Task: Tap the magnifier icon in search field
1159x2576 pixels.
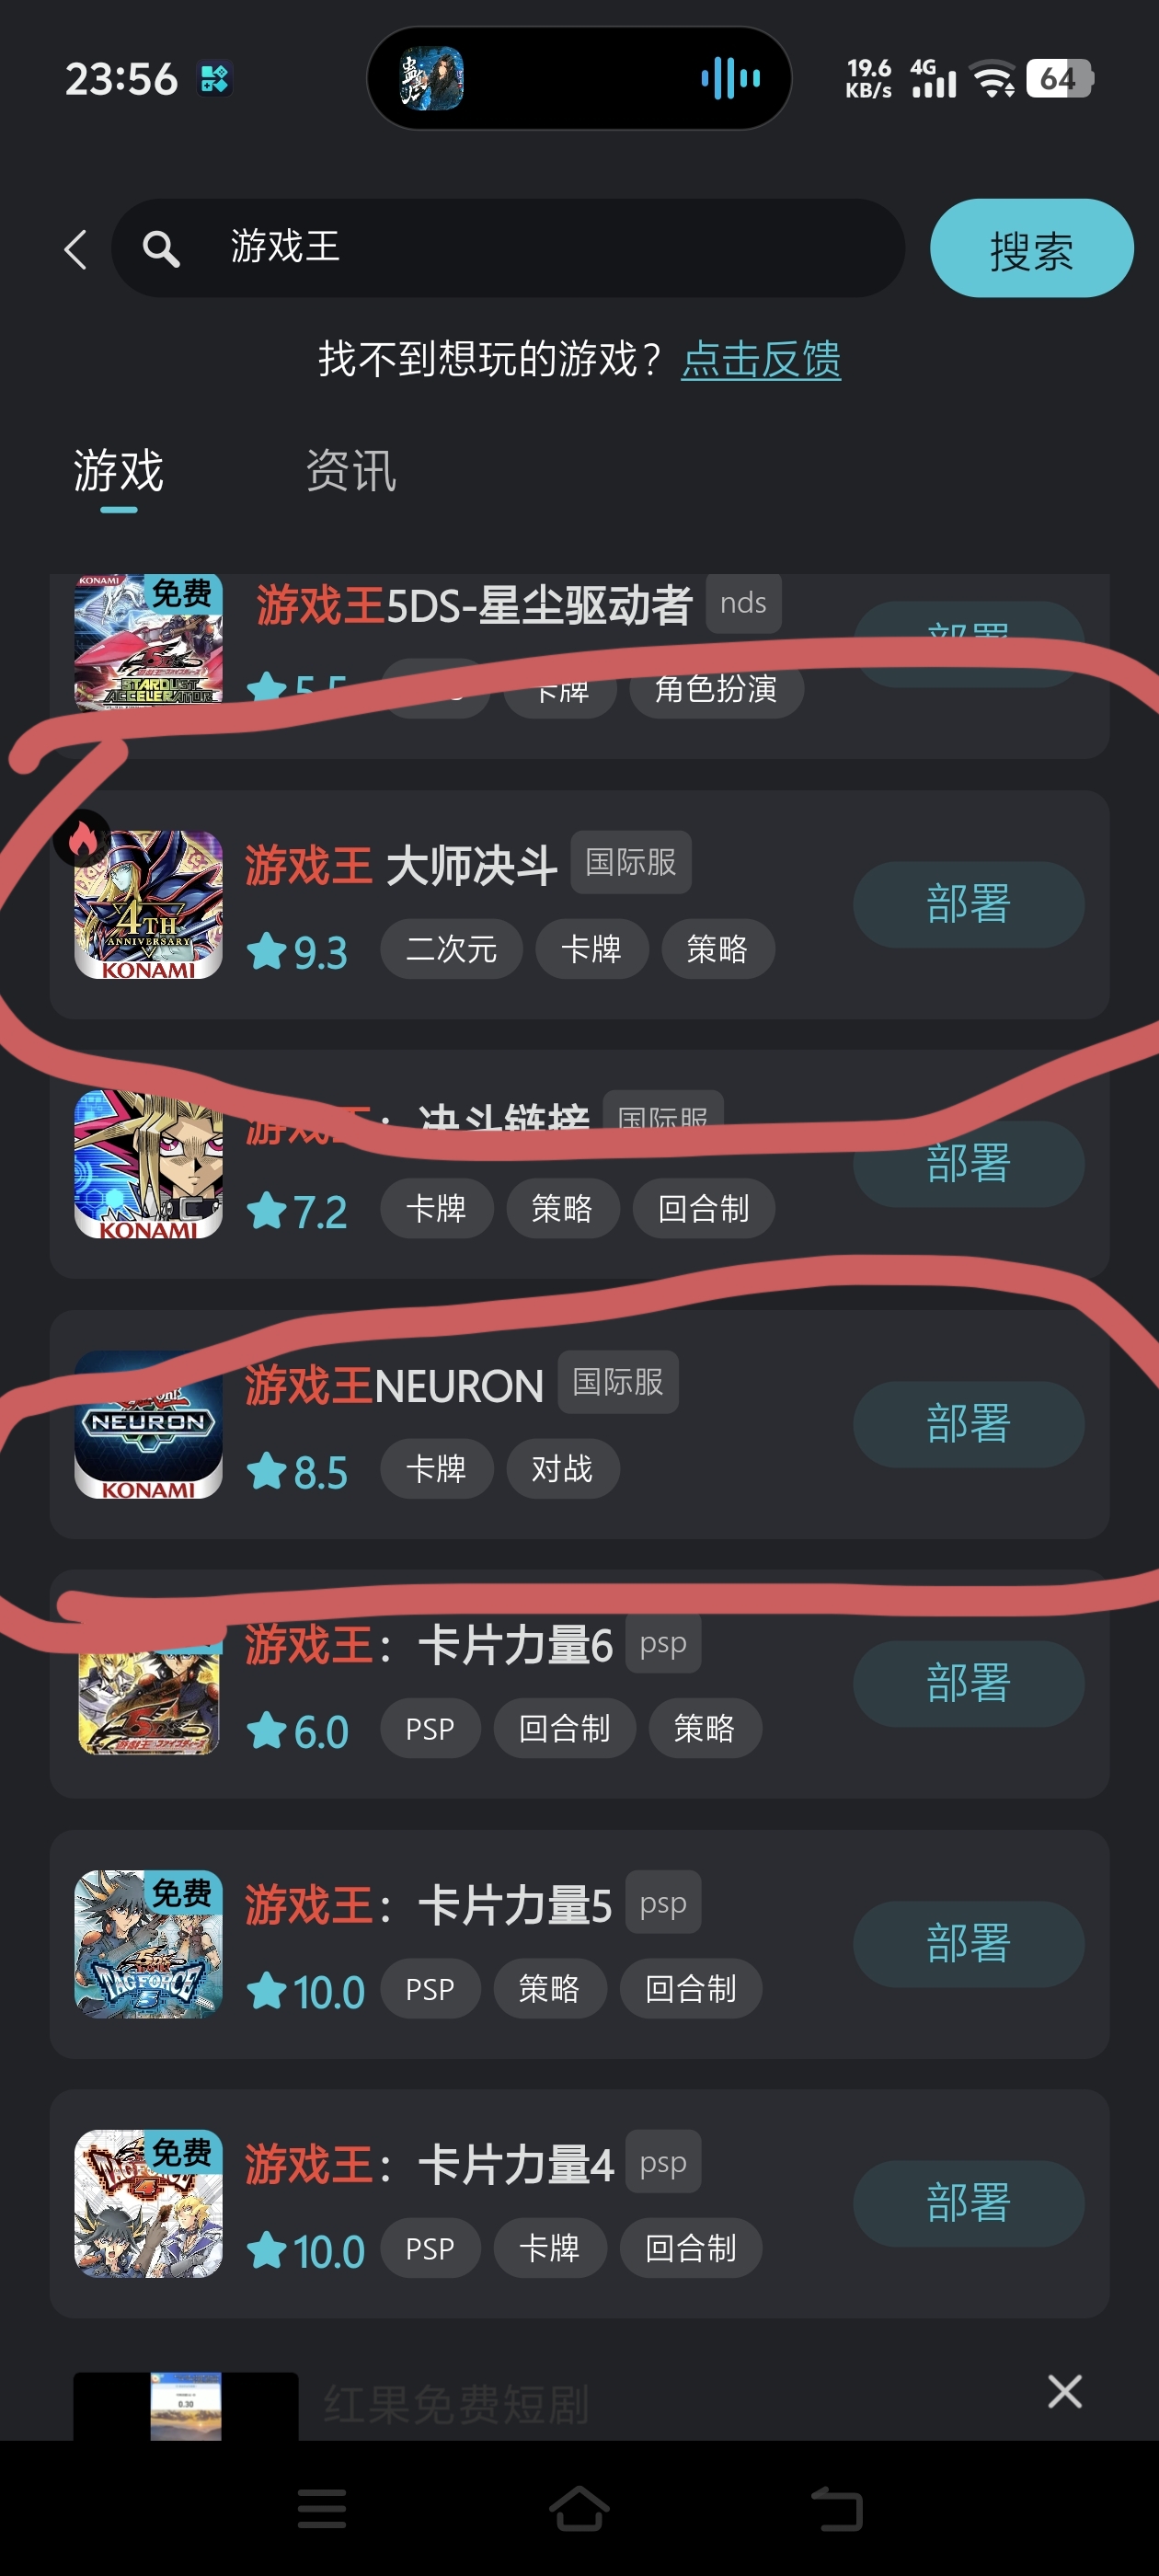Action: 161,248
